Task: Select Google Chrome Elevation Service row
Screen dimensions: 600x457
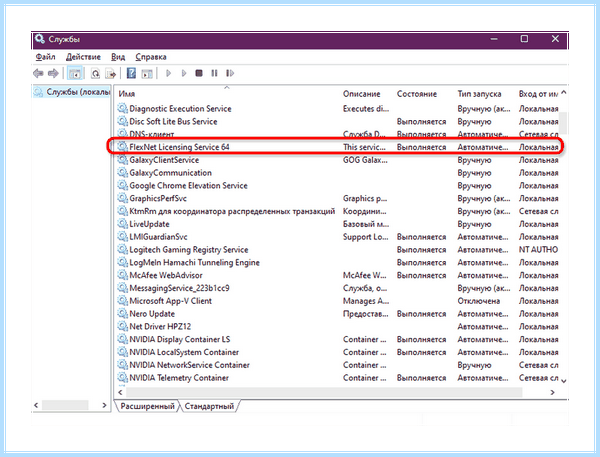Action: click(338, 186)
